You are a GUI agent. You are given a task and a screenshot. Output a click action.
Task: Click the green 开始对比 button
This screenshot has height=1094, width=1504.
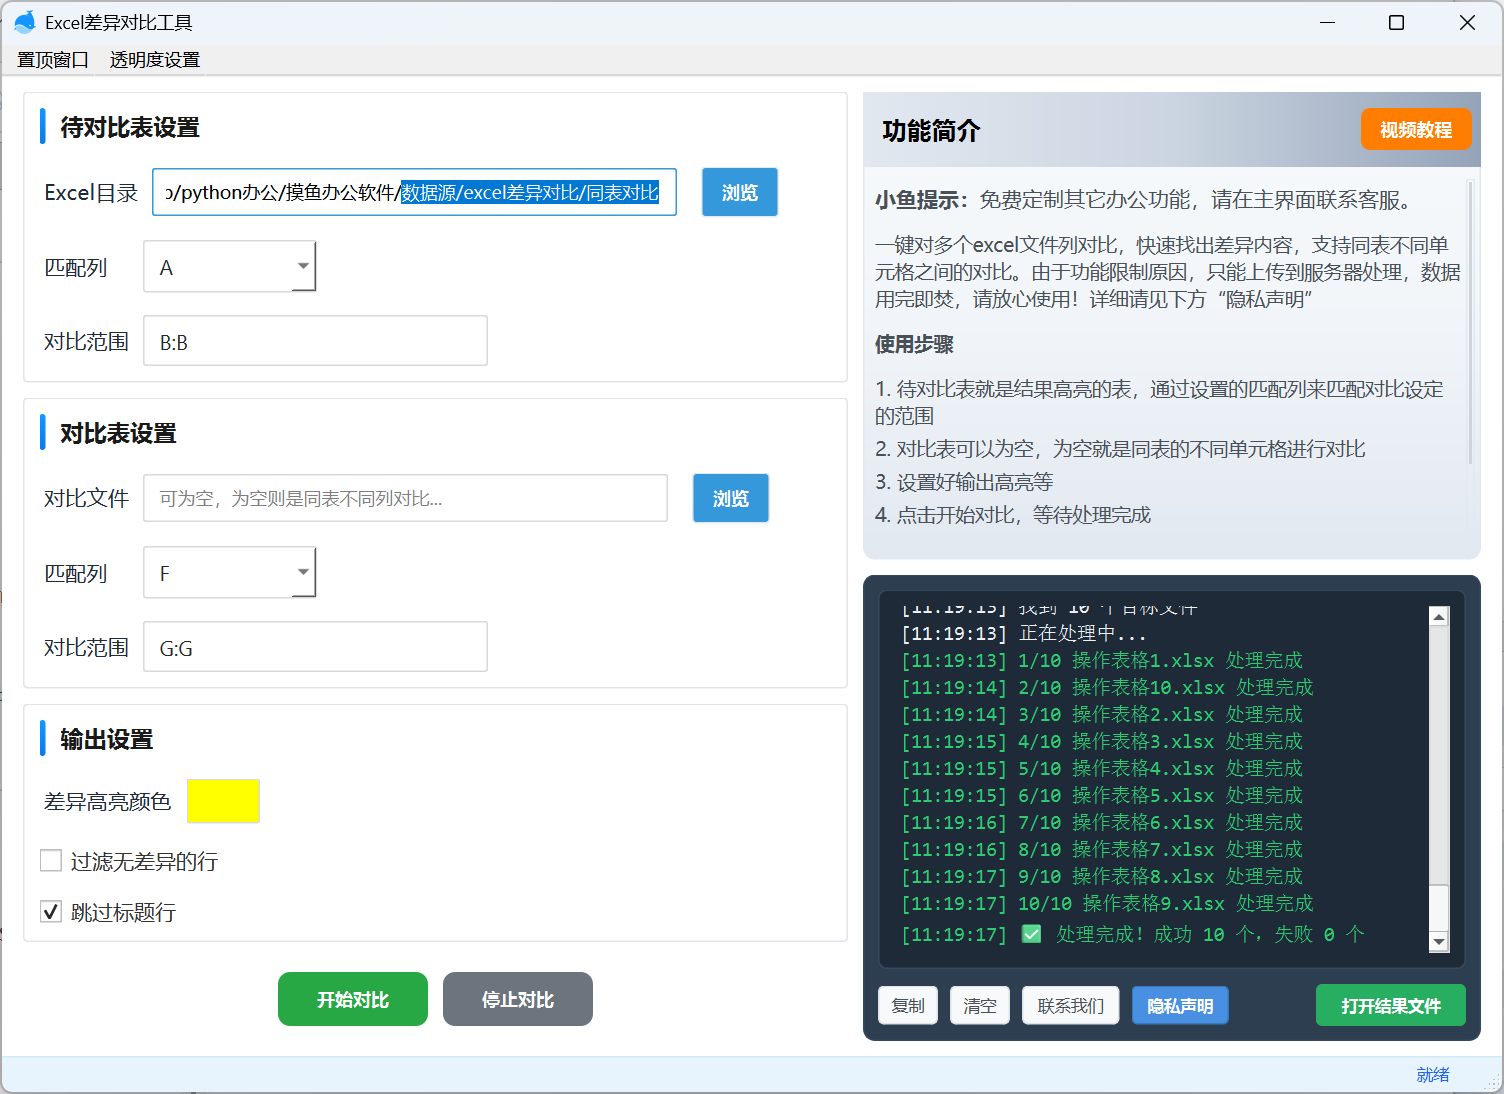[x=353, y=999]
